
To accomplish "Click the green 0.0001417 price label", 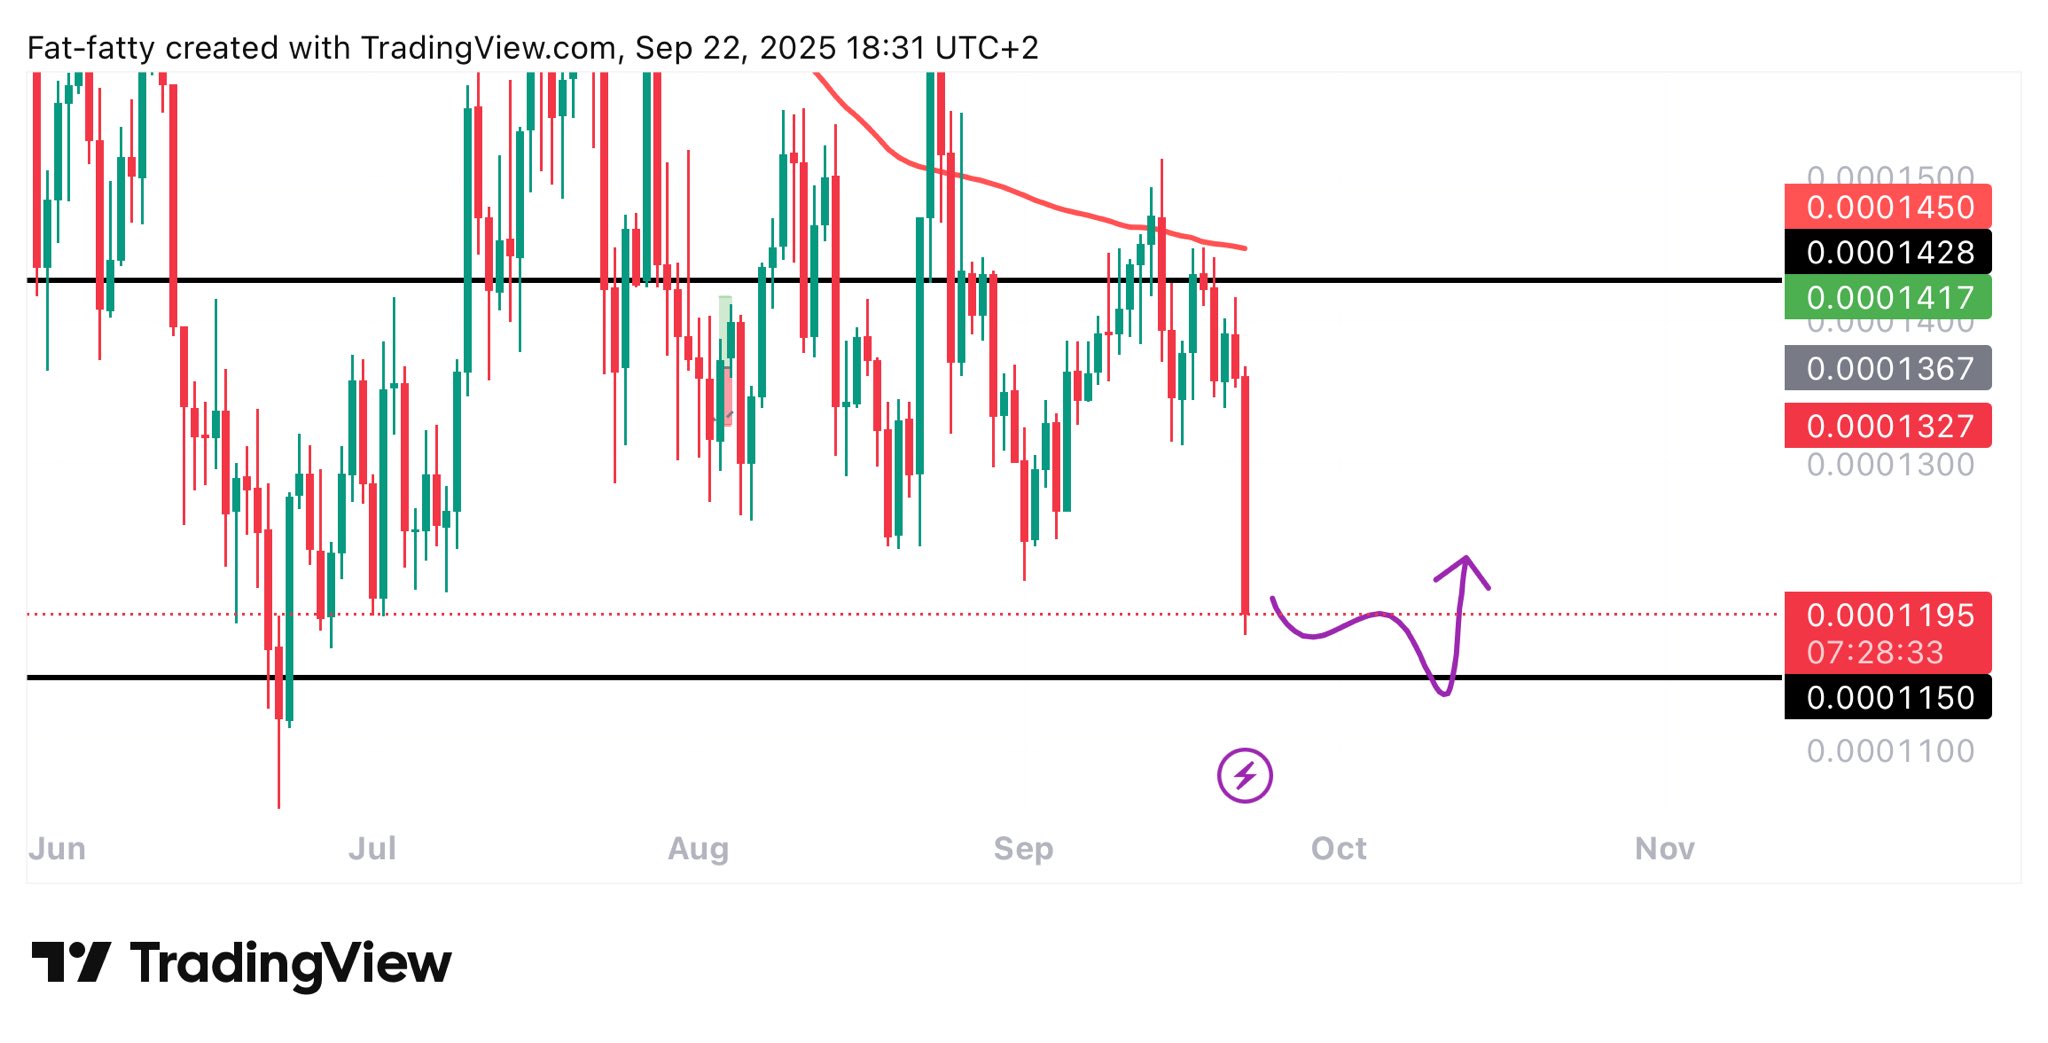I will click(1888, 297).
